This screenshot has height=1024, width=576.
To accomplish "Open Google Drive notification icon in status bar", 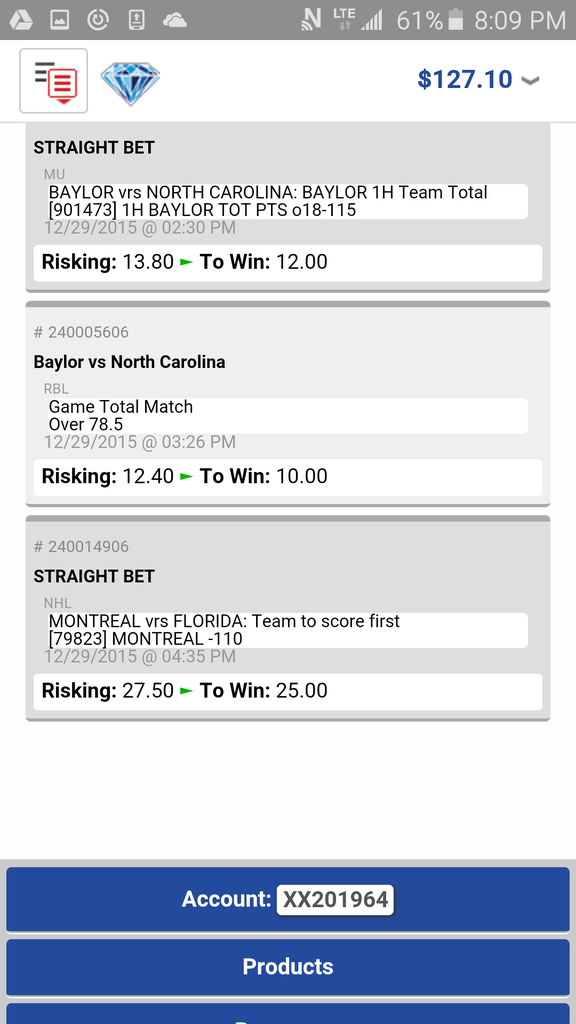I will [21, 20].
